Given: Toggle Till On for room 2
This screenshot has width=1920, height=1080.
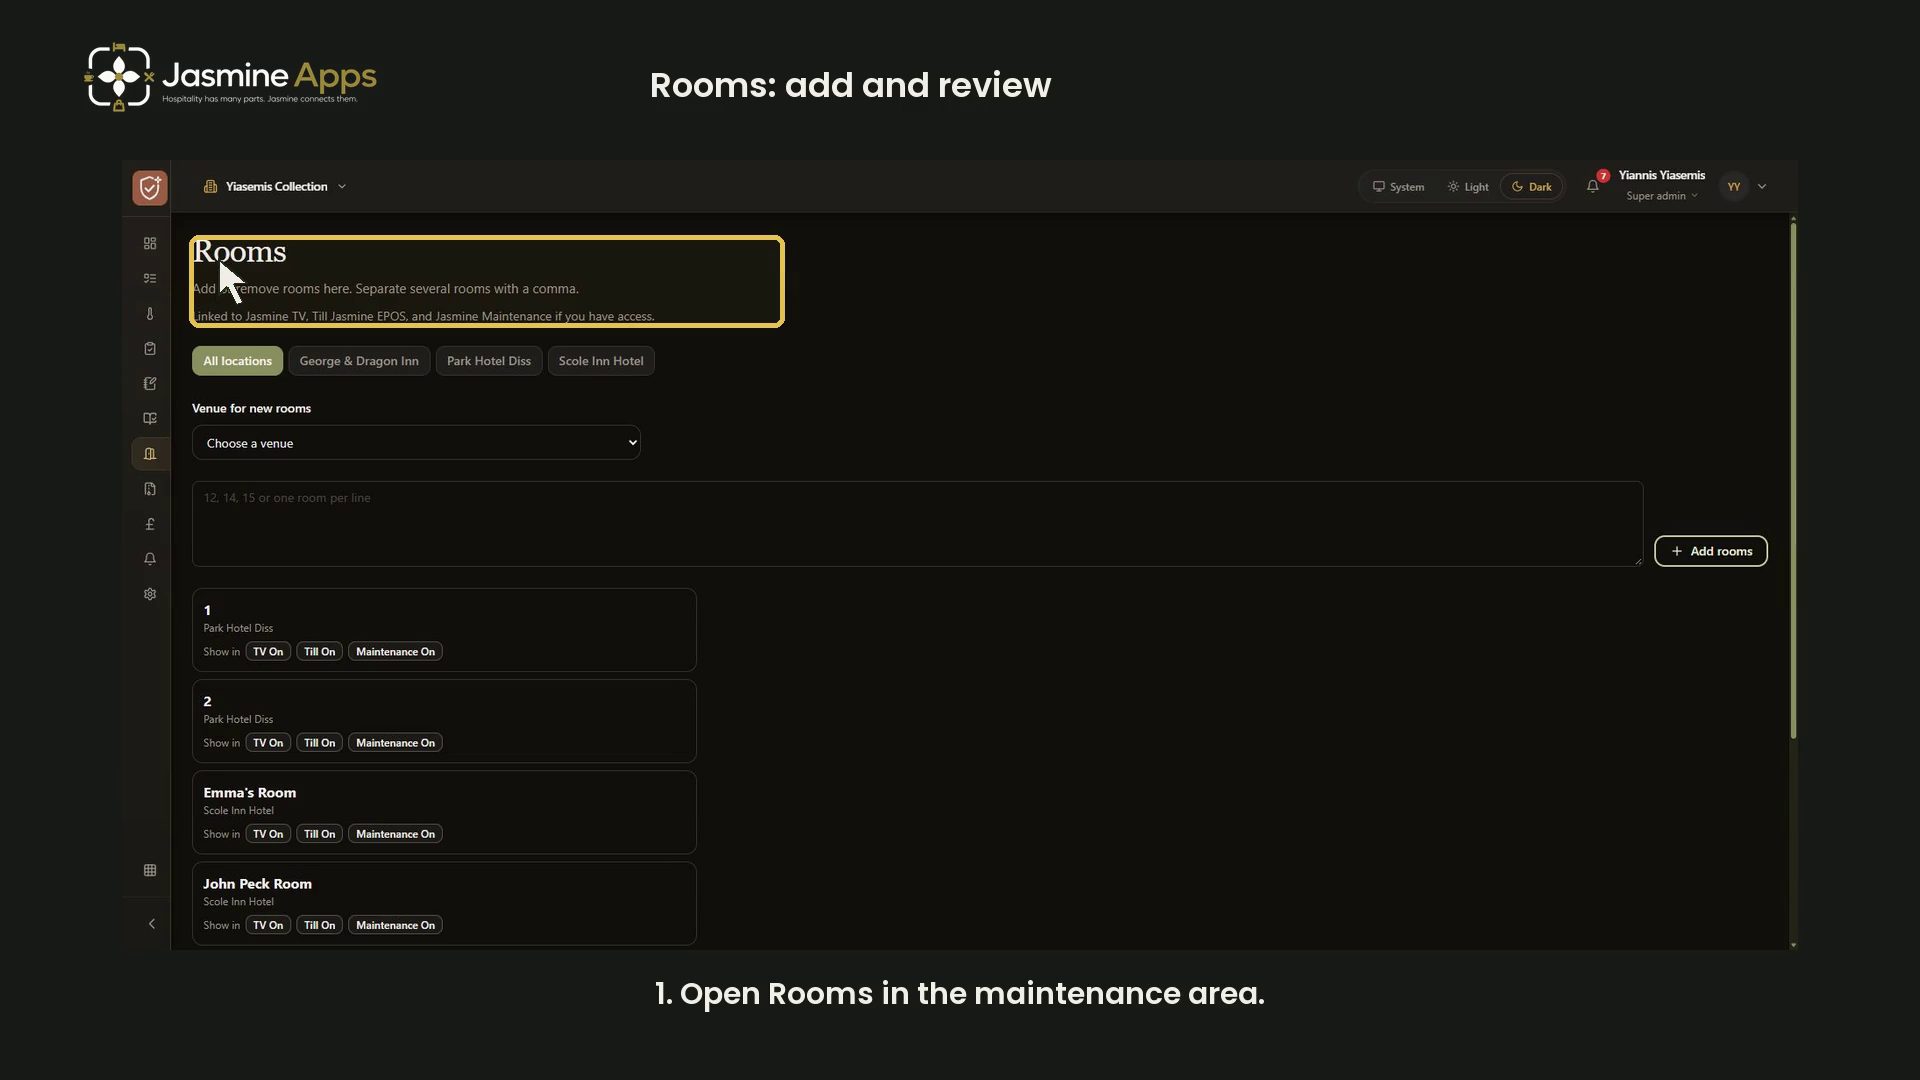Looking at the screenshot, I should click(x=320, y=743).
